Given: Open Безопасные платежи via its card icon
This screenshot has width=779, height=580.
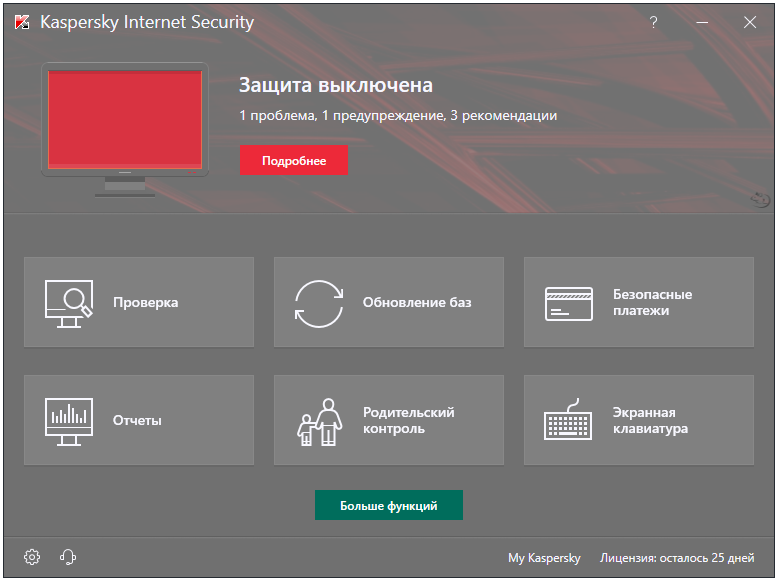Looking at the screenshot, I should 569,303.
